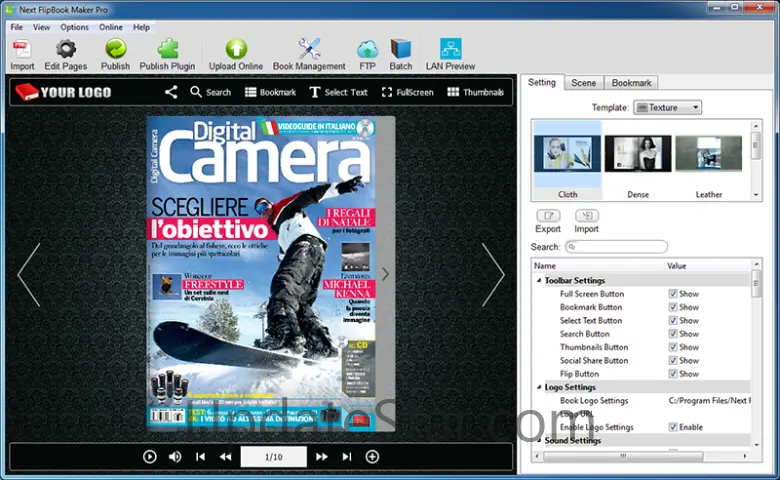Disable the Enable Logo Settings checkbox

pos(673,427)
